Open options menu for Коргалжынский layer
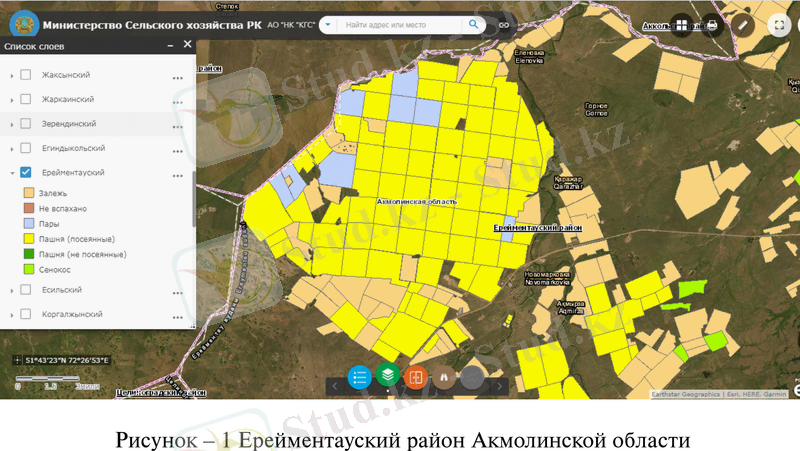Viewport: 800px width, 451px height. (x=178, y=317)
